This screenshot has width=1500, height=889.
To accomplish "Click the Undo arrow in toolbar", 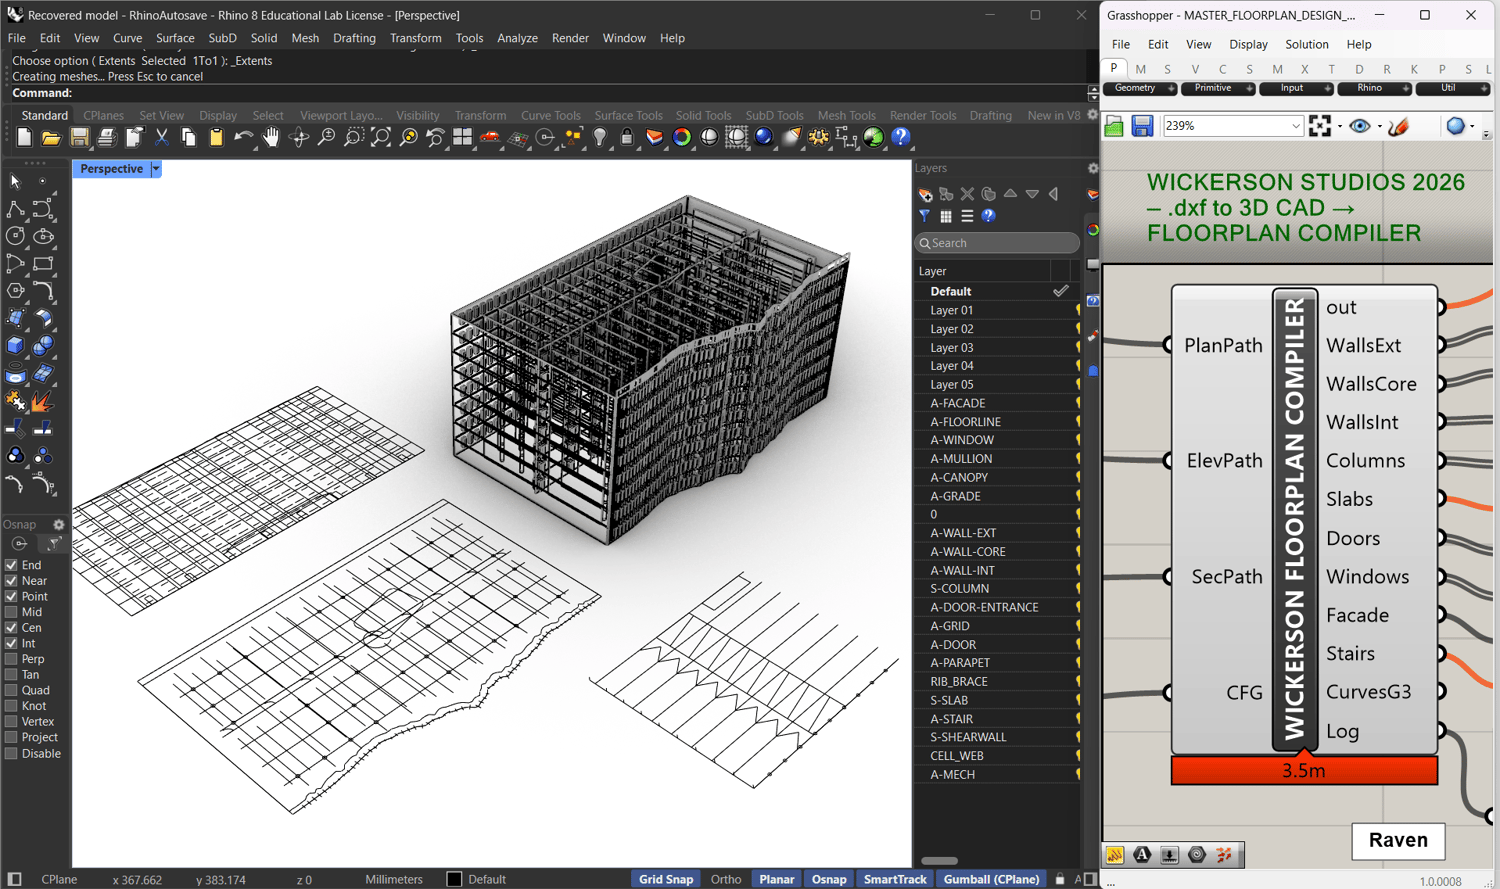I will [243, 138].
